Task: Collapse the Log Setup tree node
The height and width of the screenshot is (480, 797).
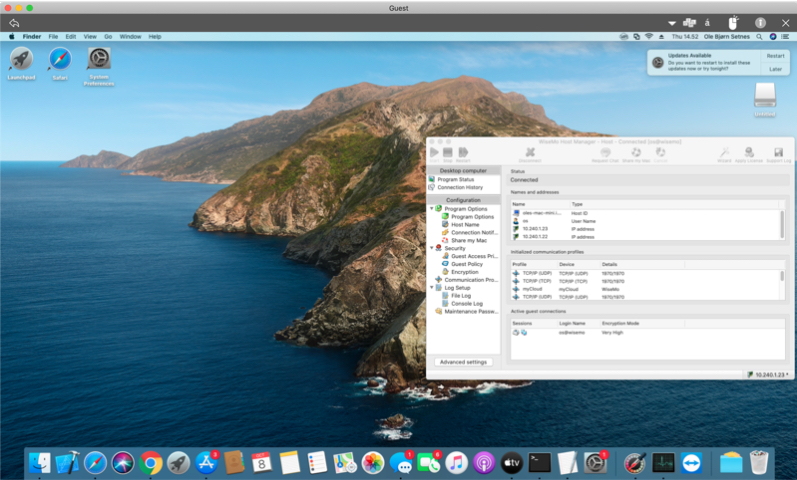Action: pos(432,288)
